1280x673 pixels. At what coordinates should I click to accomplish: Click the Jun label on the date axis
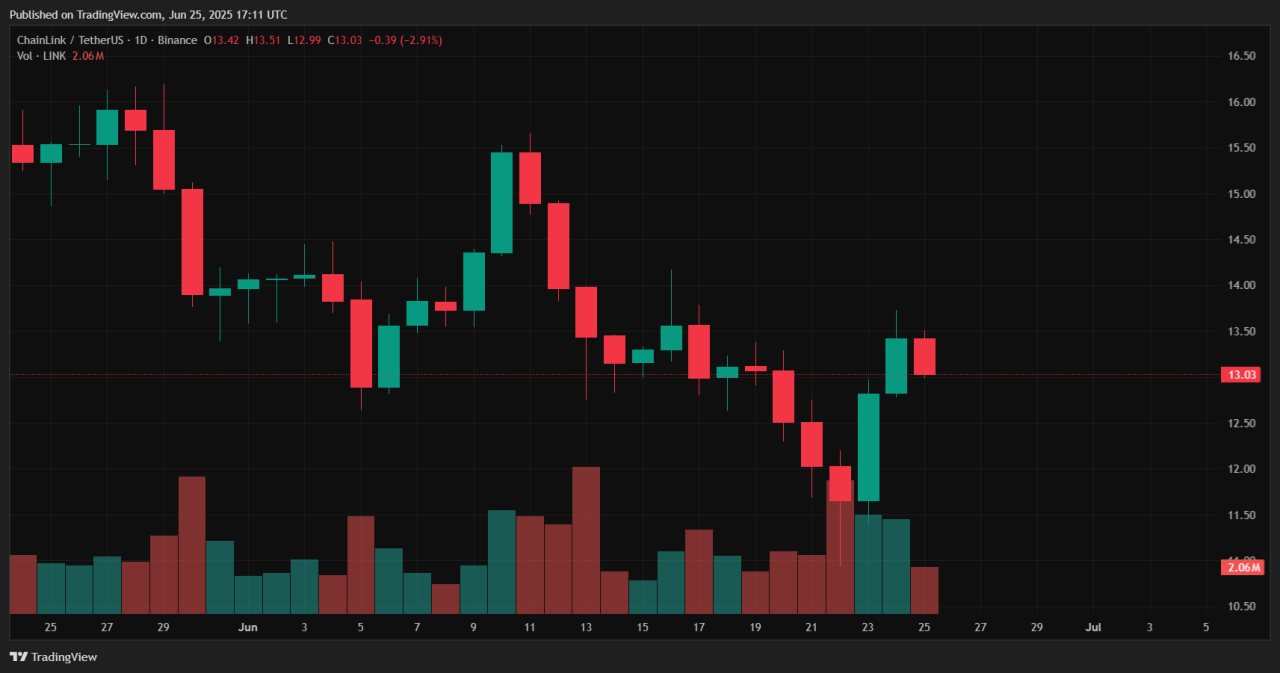point(248,627)
